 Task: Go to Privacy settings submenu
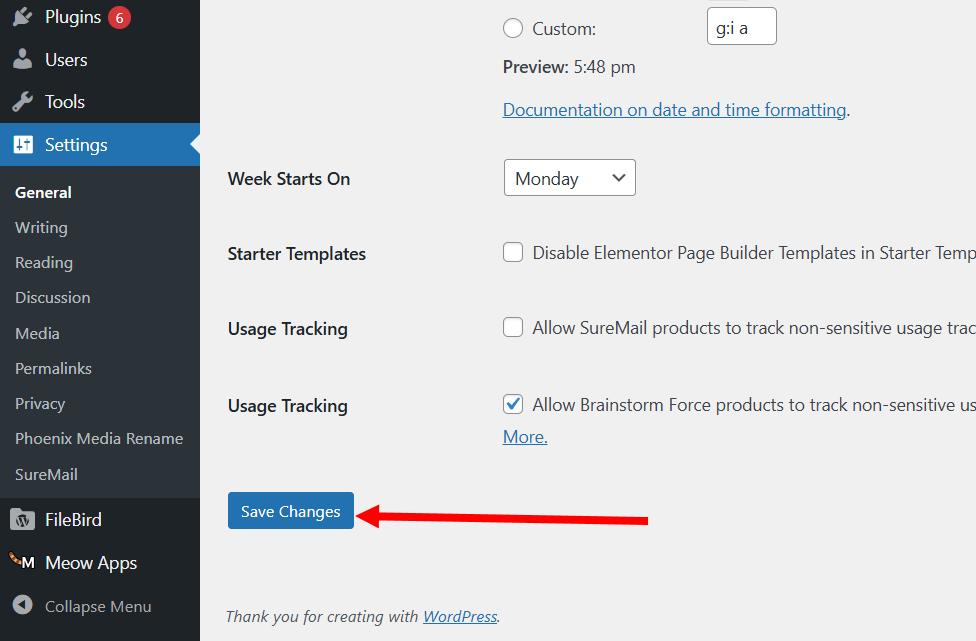(x=40, y=403)
